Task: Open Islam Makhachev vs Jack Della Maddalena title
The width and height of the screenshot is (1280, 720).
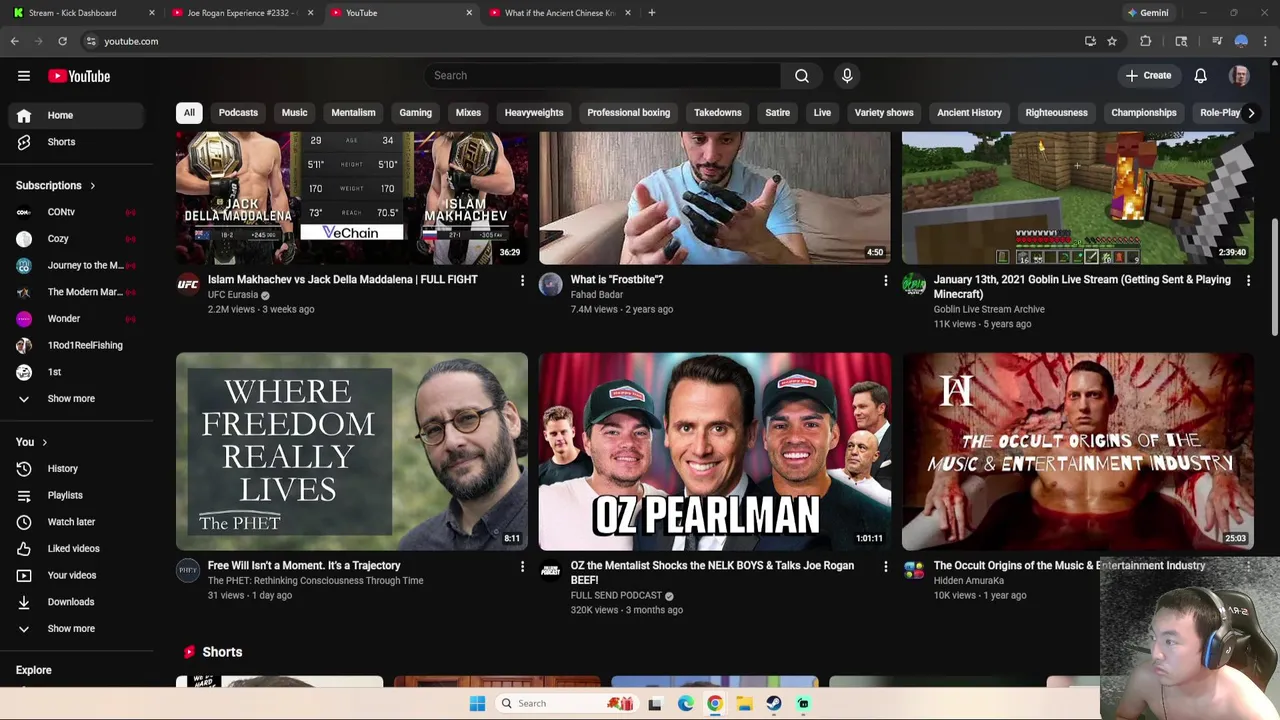Action: [x=343, y=280]
